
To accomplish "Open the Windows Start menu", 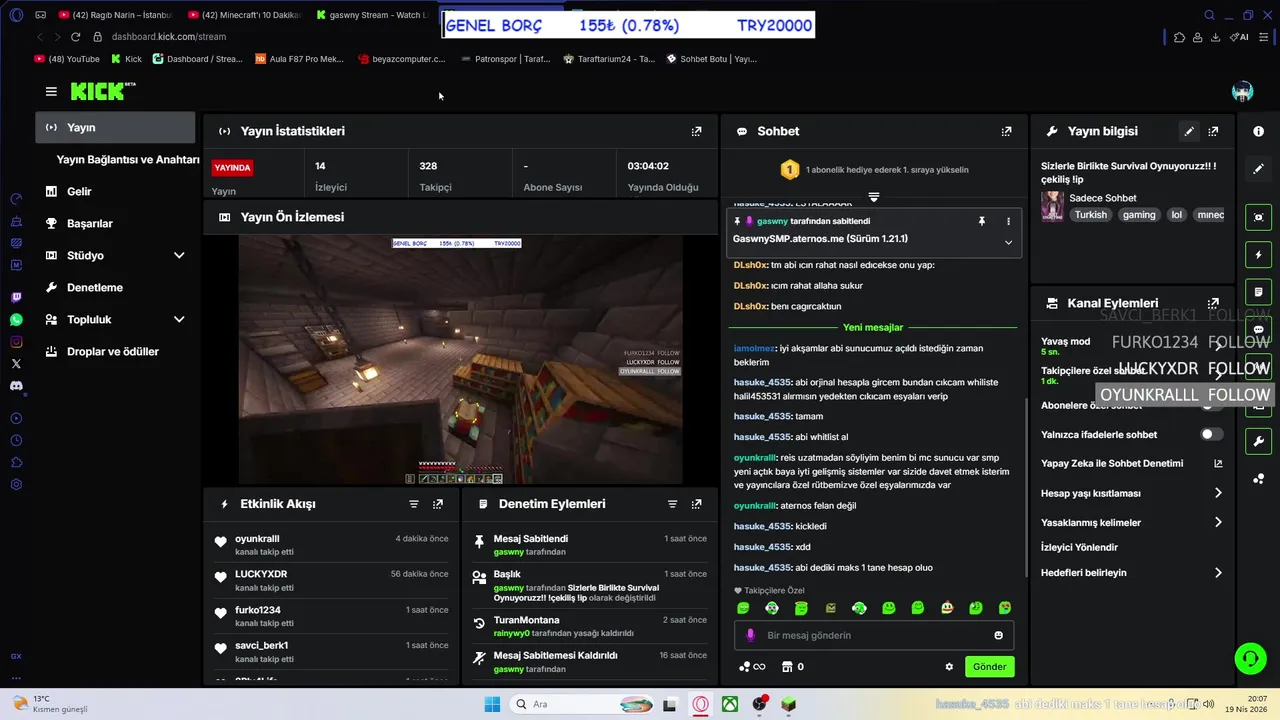I will 492,704.
